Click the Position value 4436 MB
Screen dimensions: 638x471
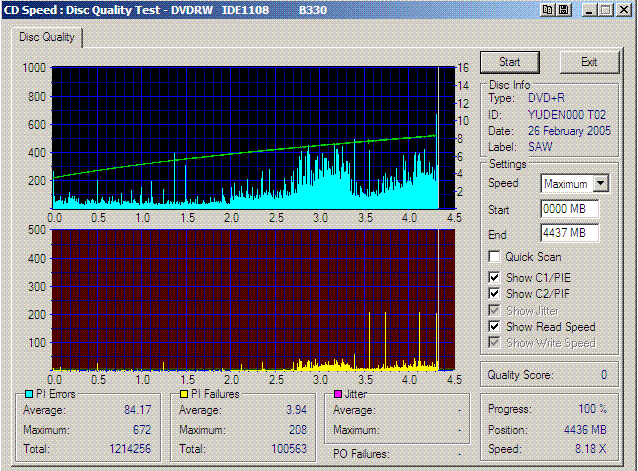tap(585, 430)
